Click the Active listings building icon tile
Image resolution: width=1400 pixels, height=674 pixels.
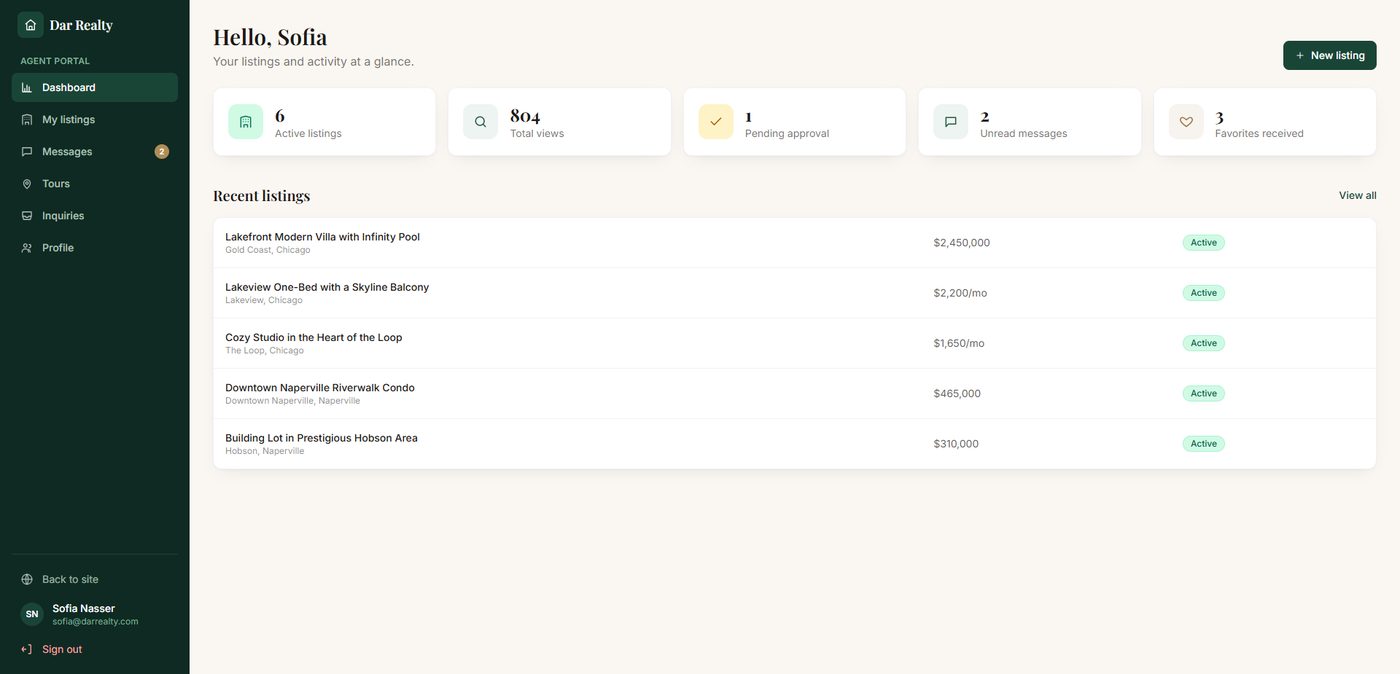point(246,122)
